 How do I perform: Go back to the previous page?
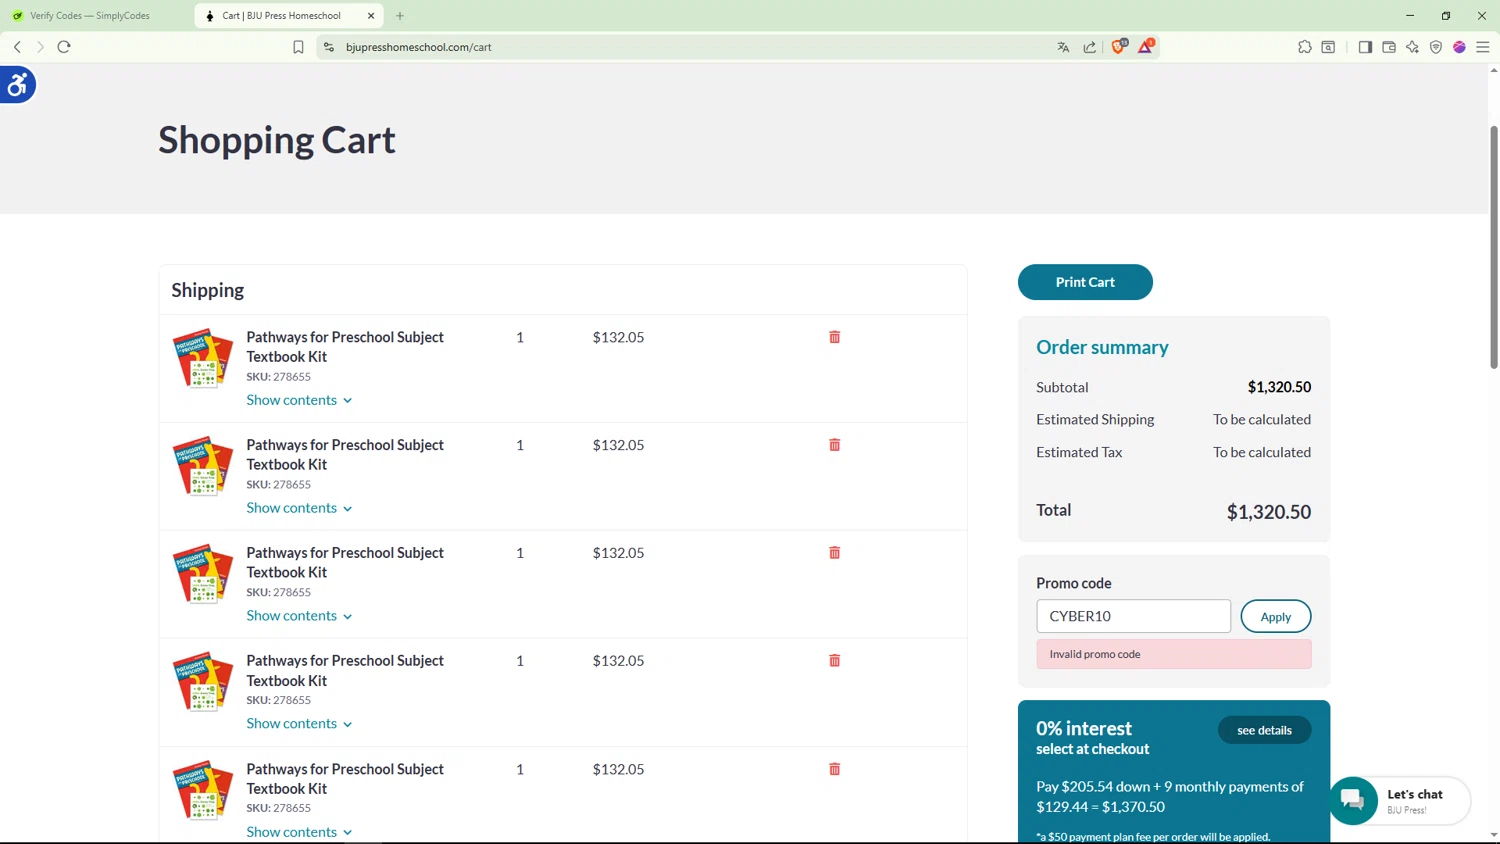tap(17, 47)
